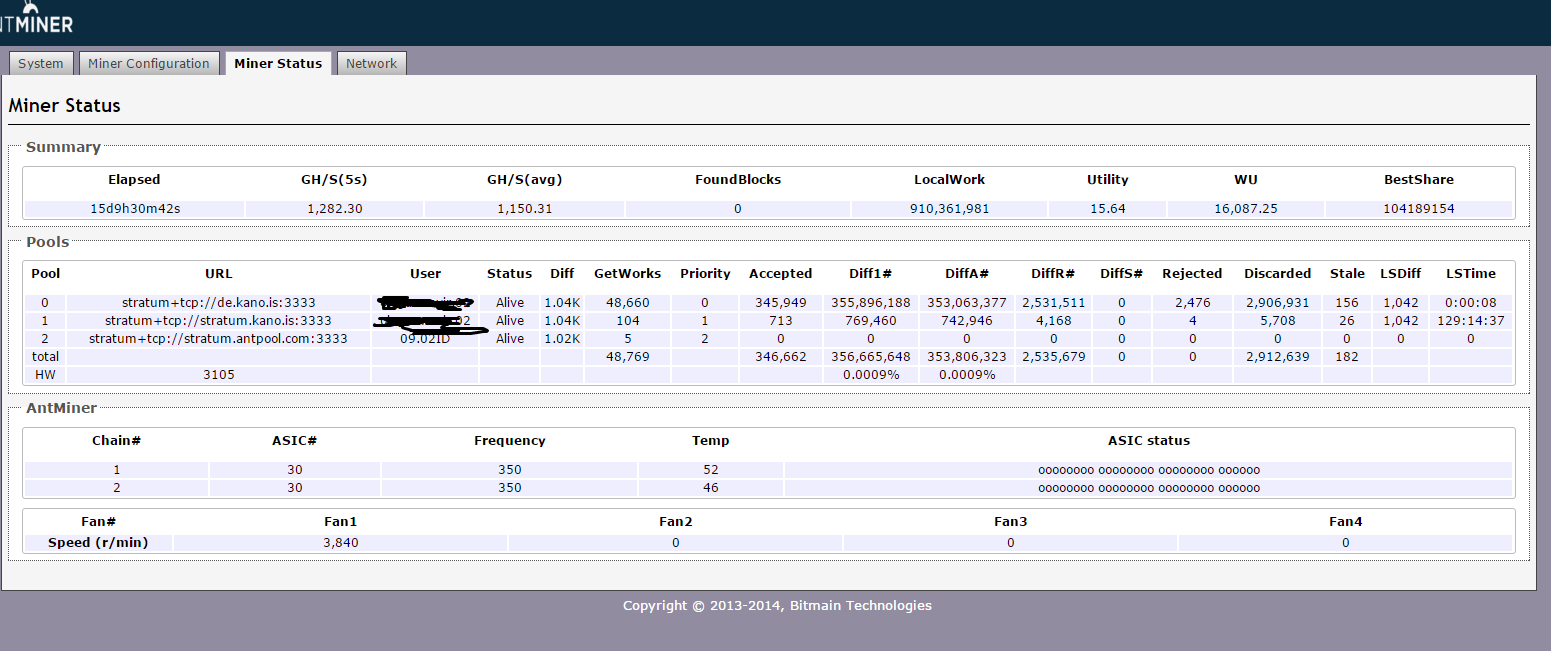The image size is (1551, 651).
Task: Click the Accepted column header in Pools
Action: pyautogui.click(x=780, y=273)
